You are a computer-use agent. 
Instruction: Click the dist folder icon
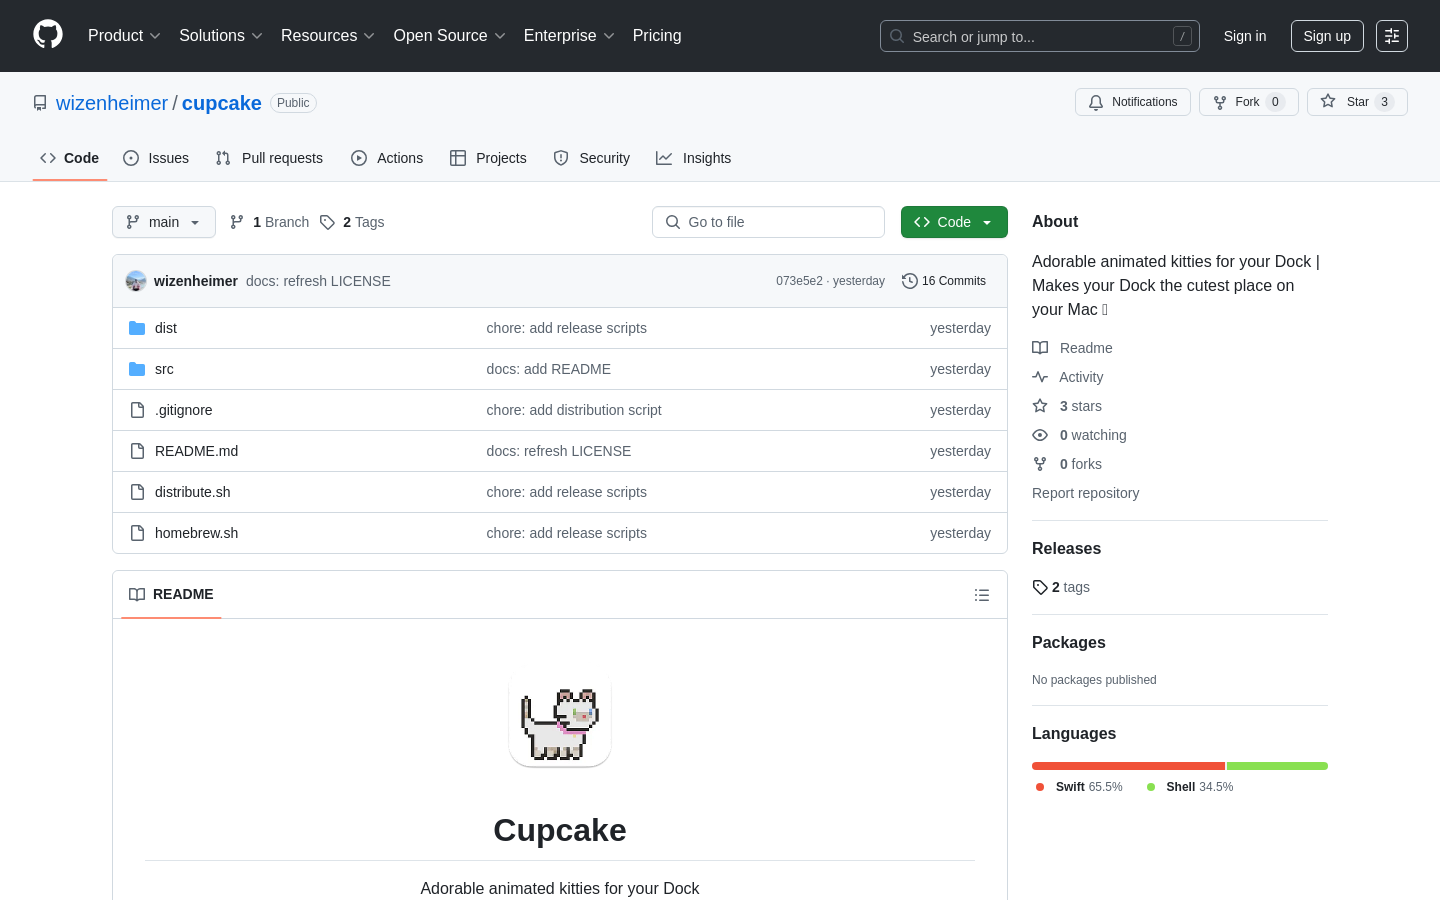tap(137, 328)
